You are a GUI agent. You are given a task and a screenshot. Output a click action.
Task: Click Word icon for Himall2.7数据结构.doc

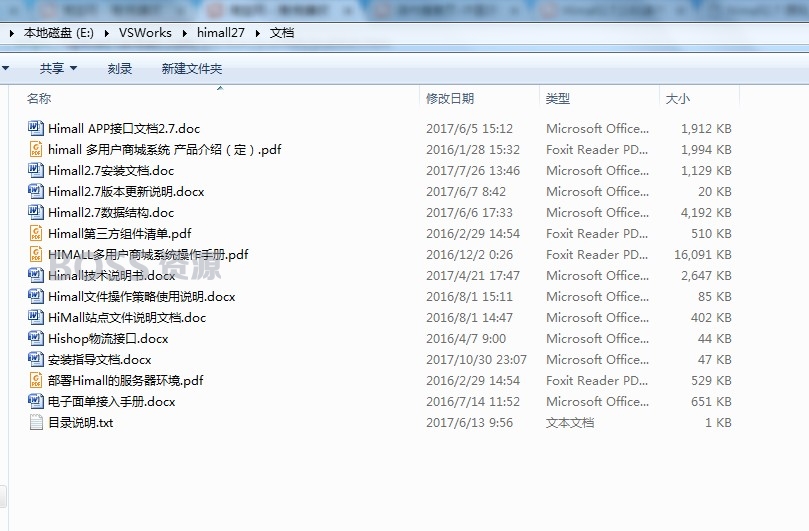pyautogui.click(x=36, y=212)
